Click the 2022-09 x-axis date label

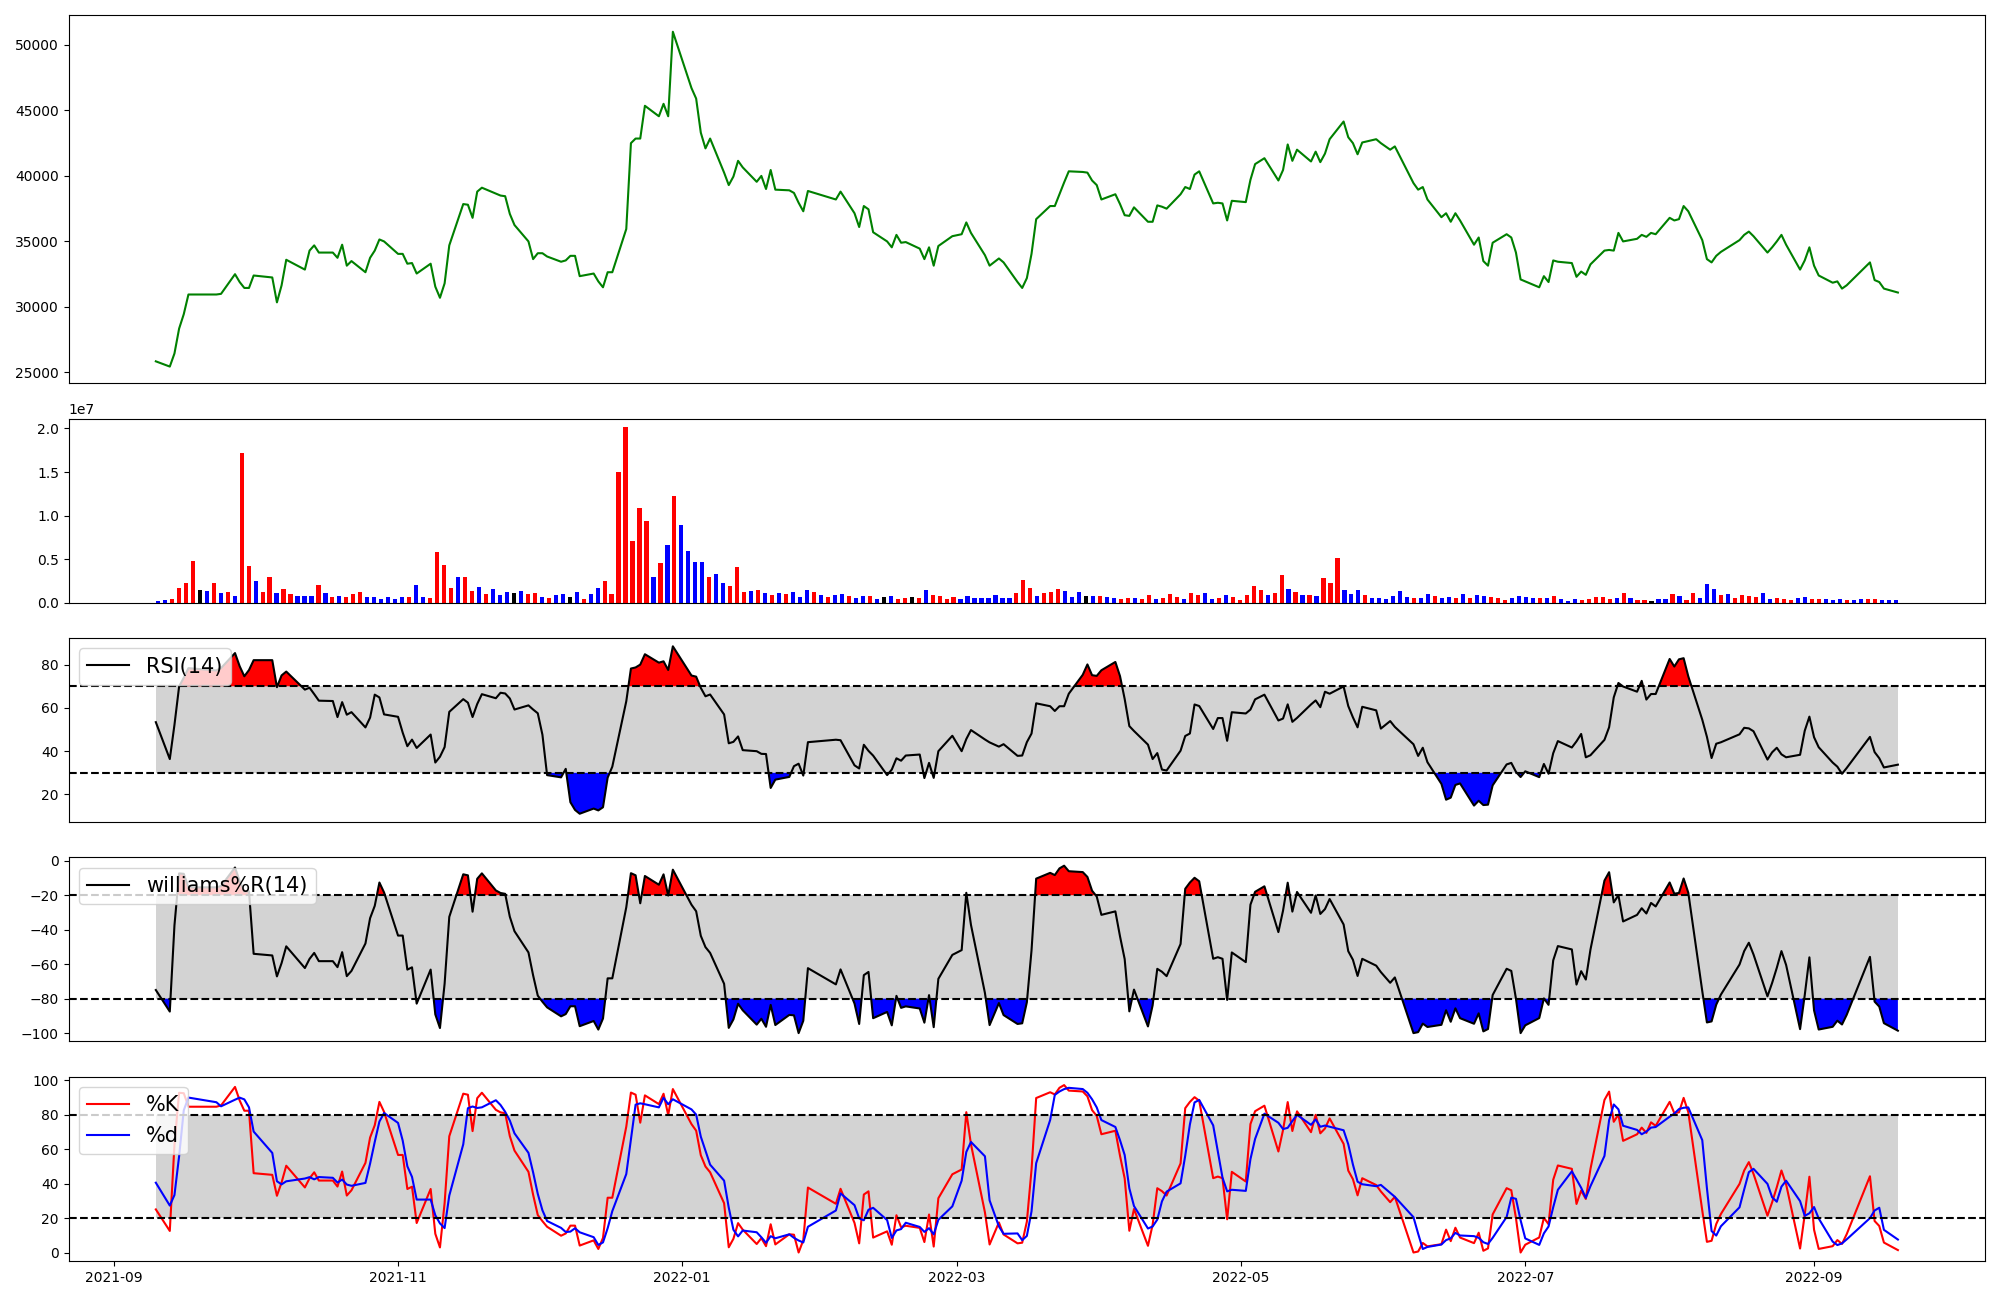coord(1814,1277)
